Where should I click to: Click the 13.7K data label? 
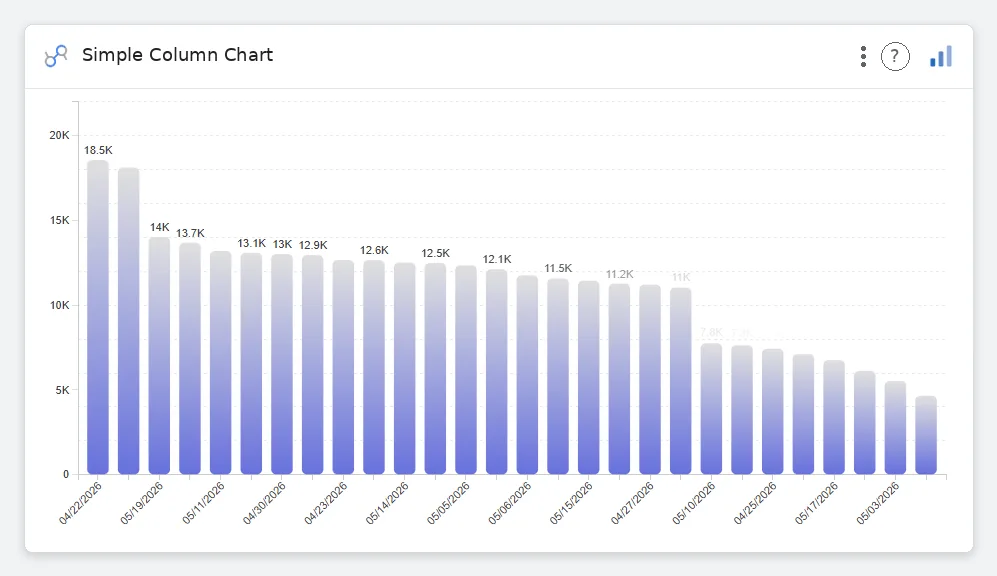pos(190,233)
